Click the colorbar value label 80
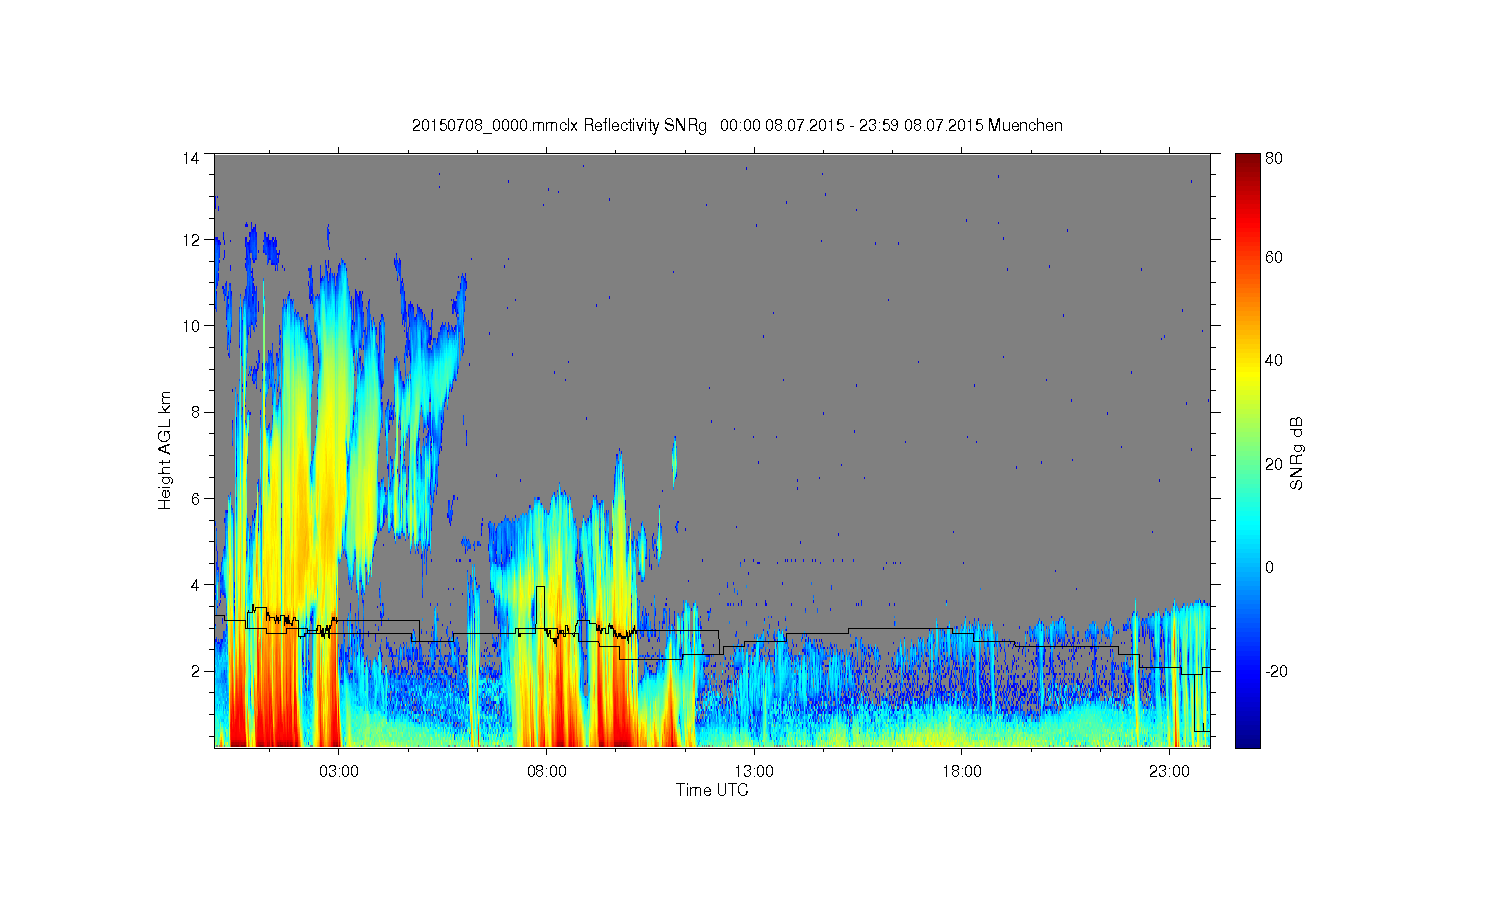The height and width of the screenshot is (900, 1500). click(1274, 158)
